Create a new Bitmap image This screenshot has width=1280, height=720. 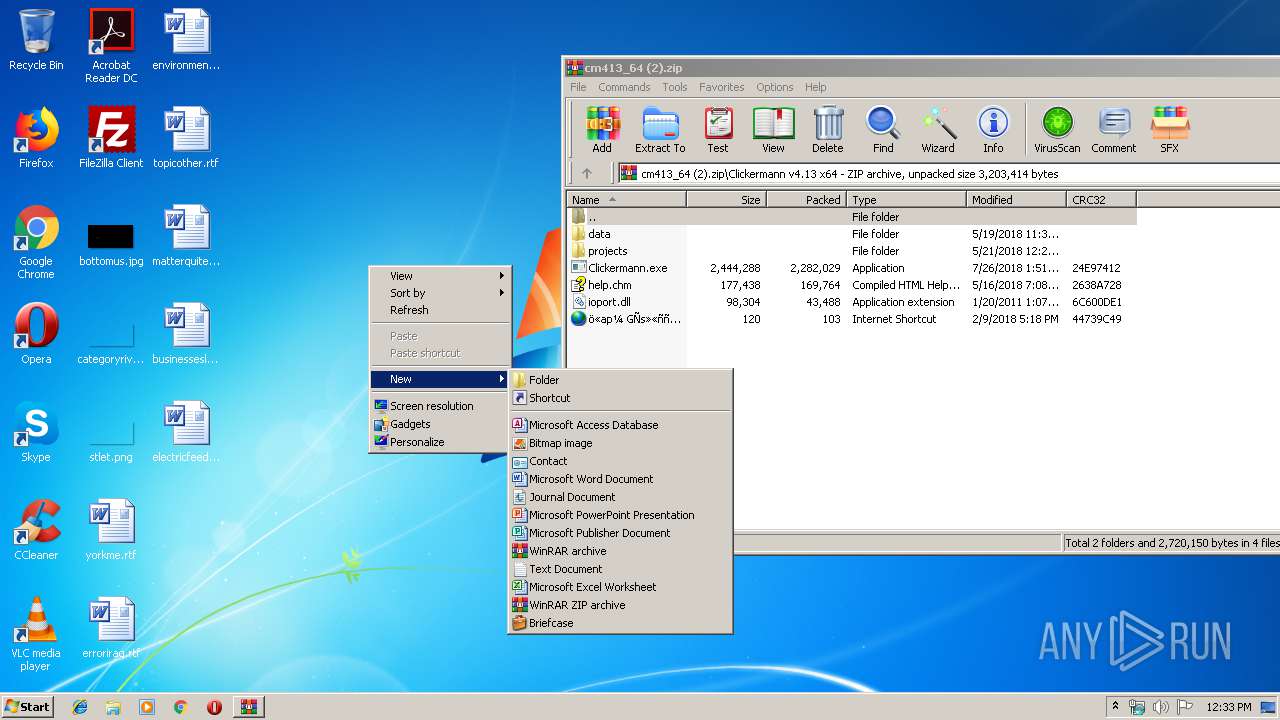tap(620, 443)
